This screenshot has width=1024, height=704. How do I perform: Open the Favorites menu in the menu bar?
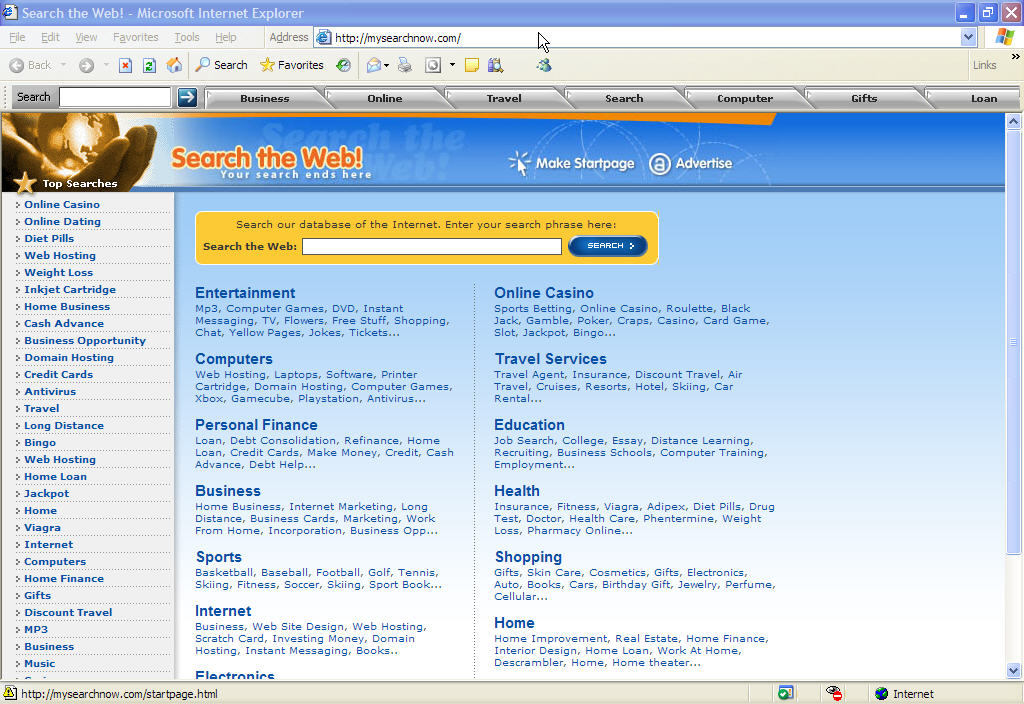(136, 37)
